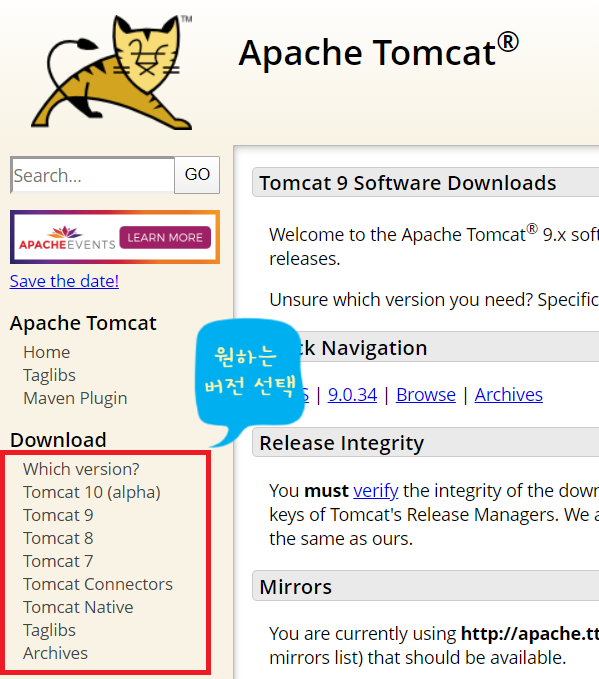Open the Browse link in Quick Navigation
This screenshot has height=679, width=599.
pos(426,394)
